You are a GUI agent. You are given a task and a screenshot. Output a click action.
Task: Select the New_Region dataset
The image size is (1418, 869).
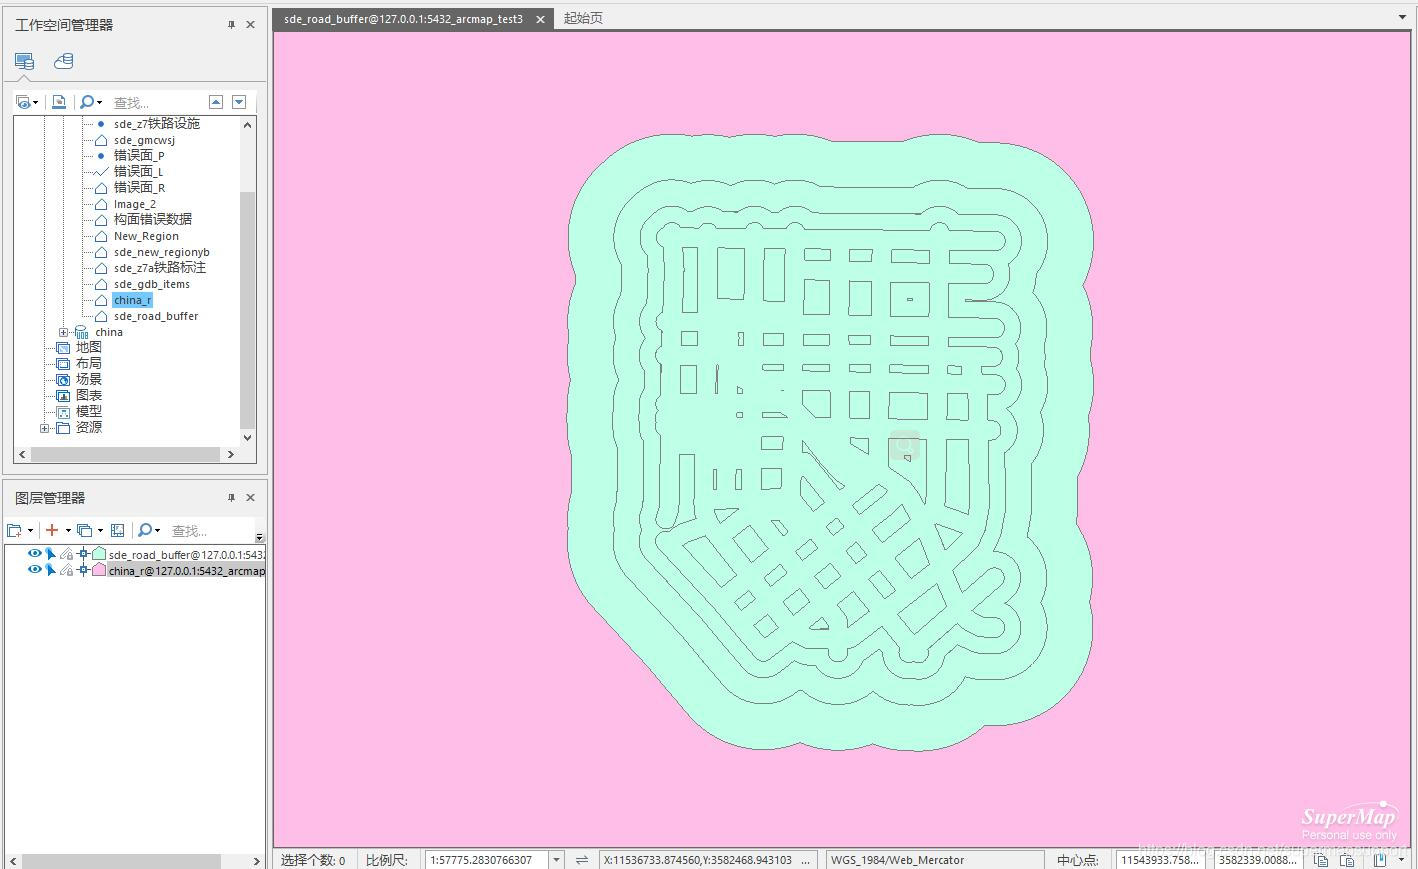pyautogui.click(x=146, y=236)
